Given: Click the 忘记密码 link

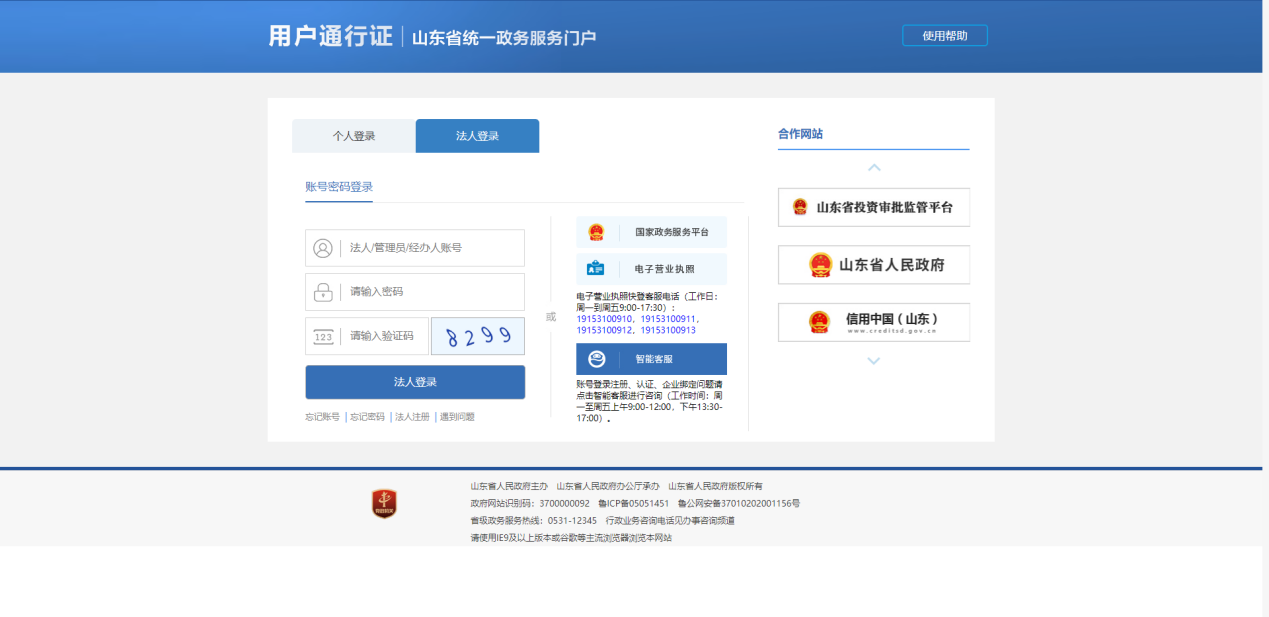Looking at the screenshot, I should pos(367,417).
